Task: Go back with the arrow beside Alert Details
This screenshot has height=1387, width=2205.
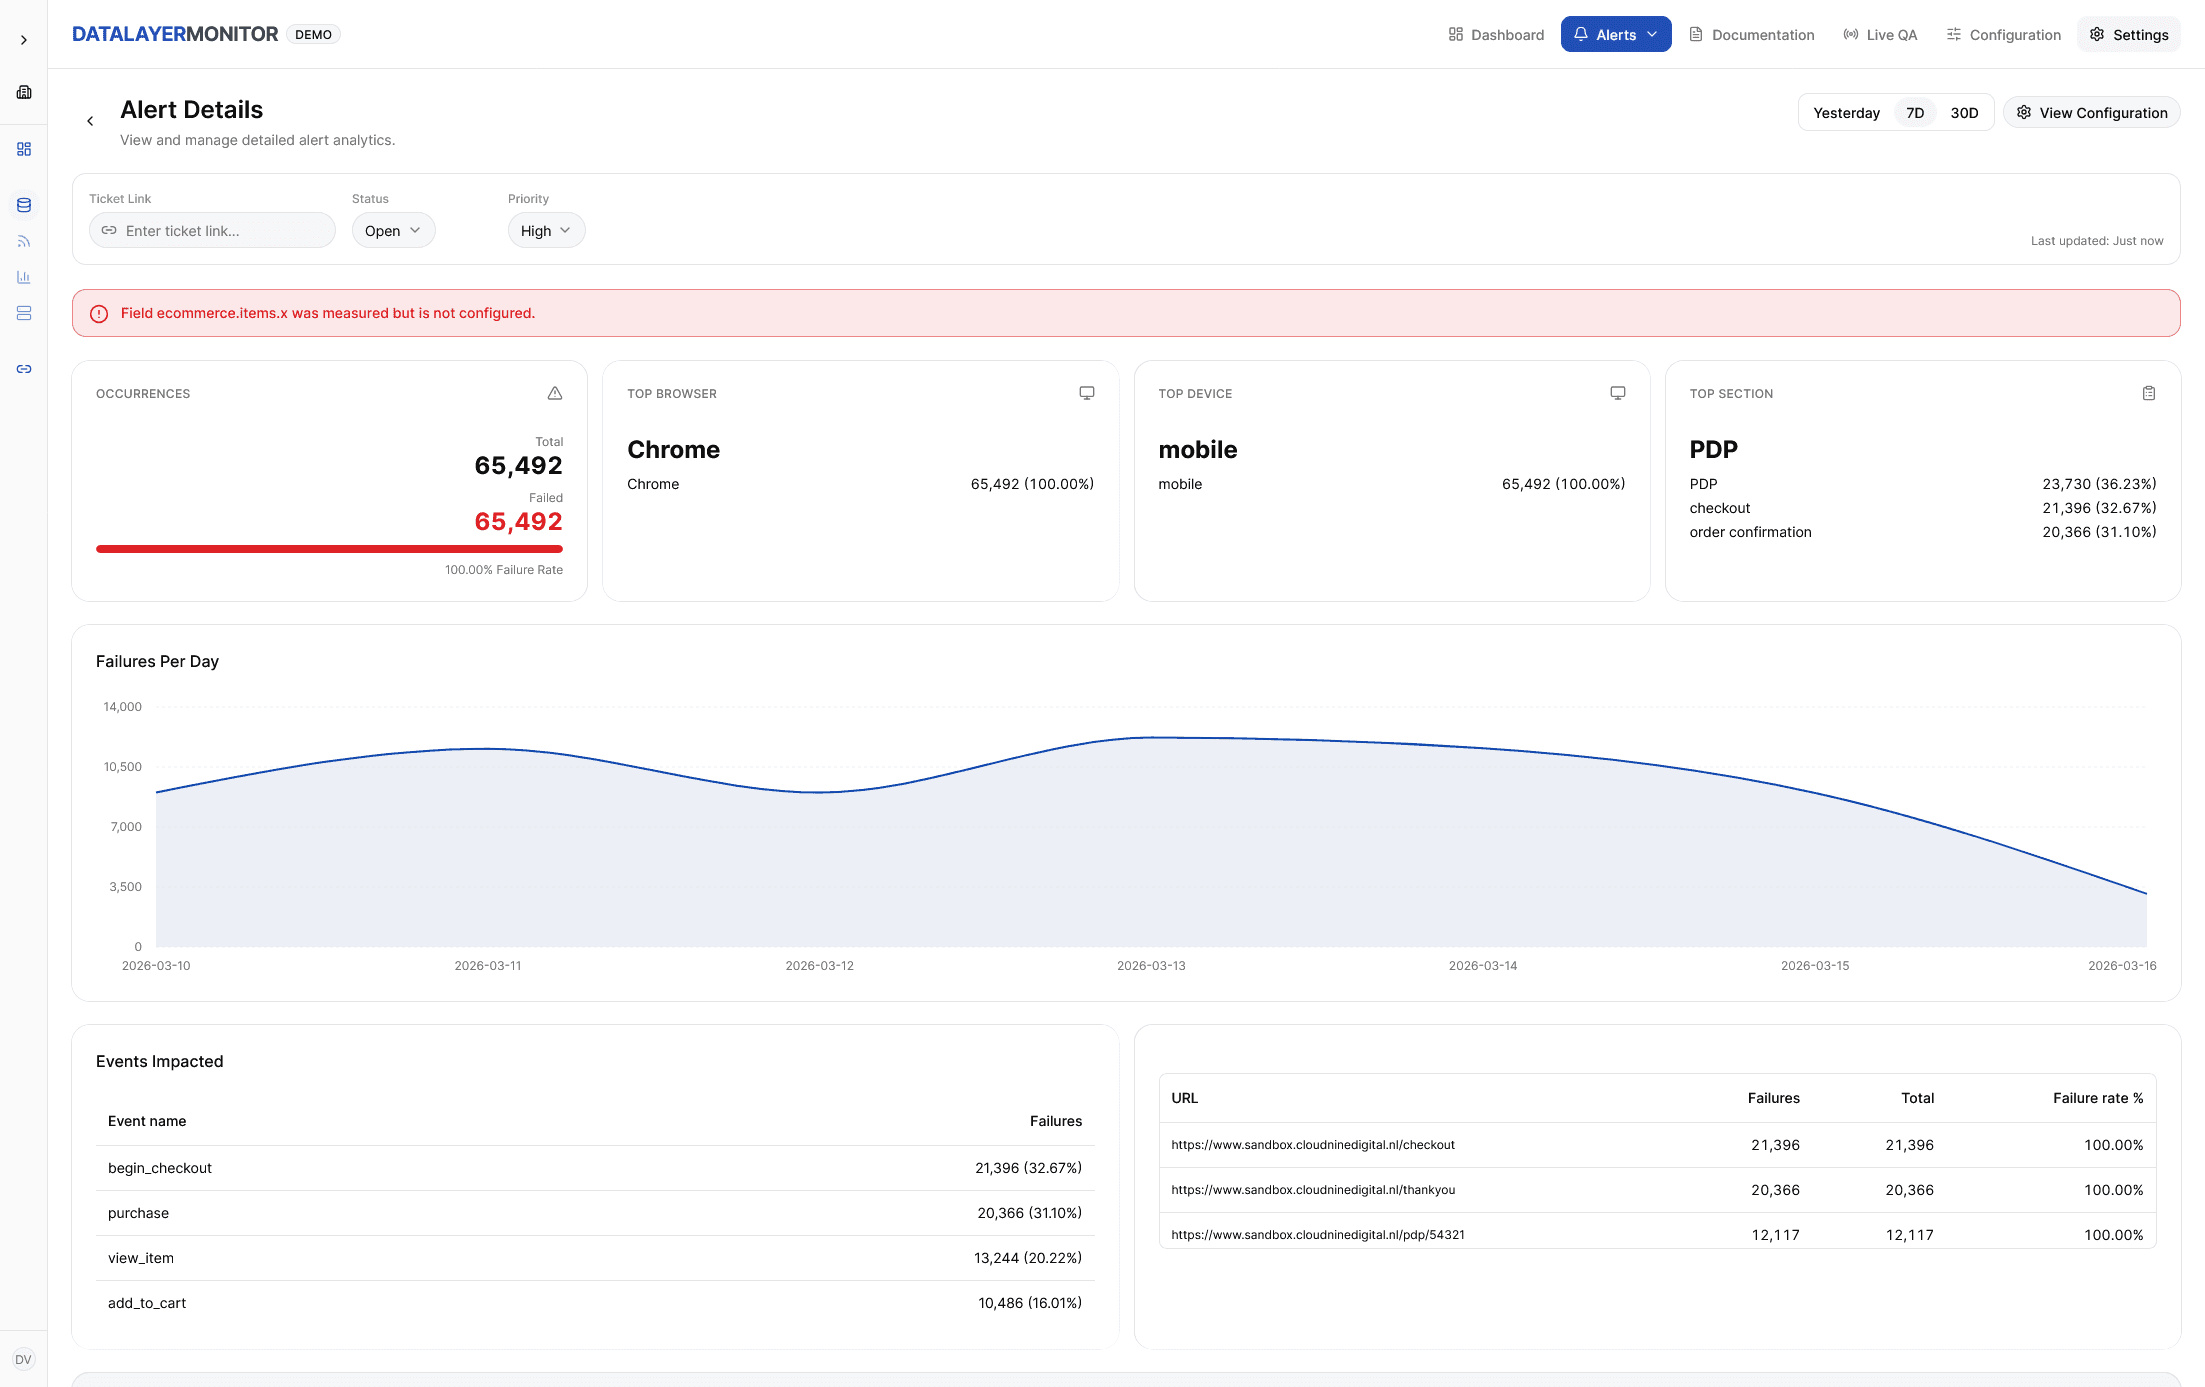Action: (90, 121)
